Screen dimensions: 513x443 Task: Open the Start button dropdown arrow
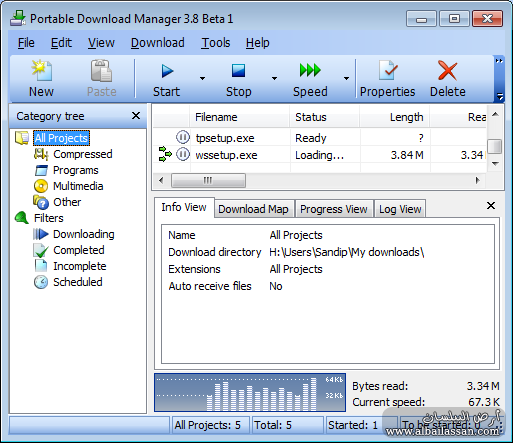coord(202,79)
